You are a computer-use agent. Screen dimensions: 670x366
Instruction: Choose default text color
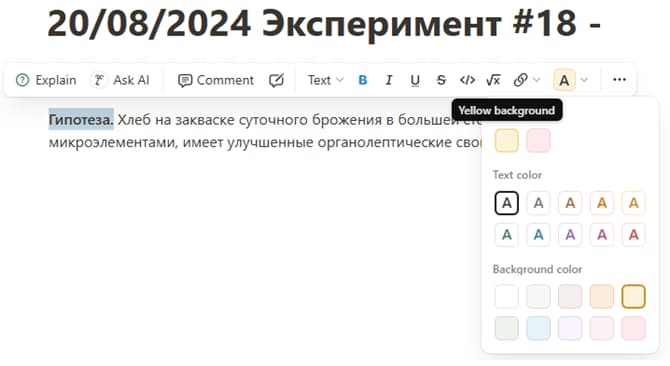(506, 203)
